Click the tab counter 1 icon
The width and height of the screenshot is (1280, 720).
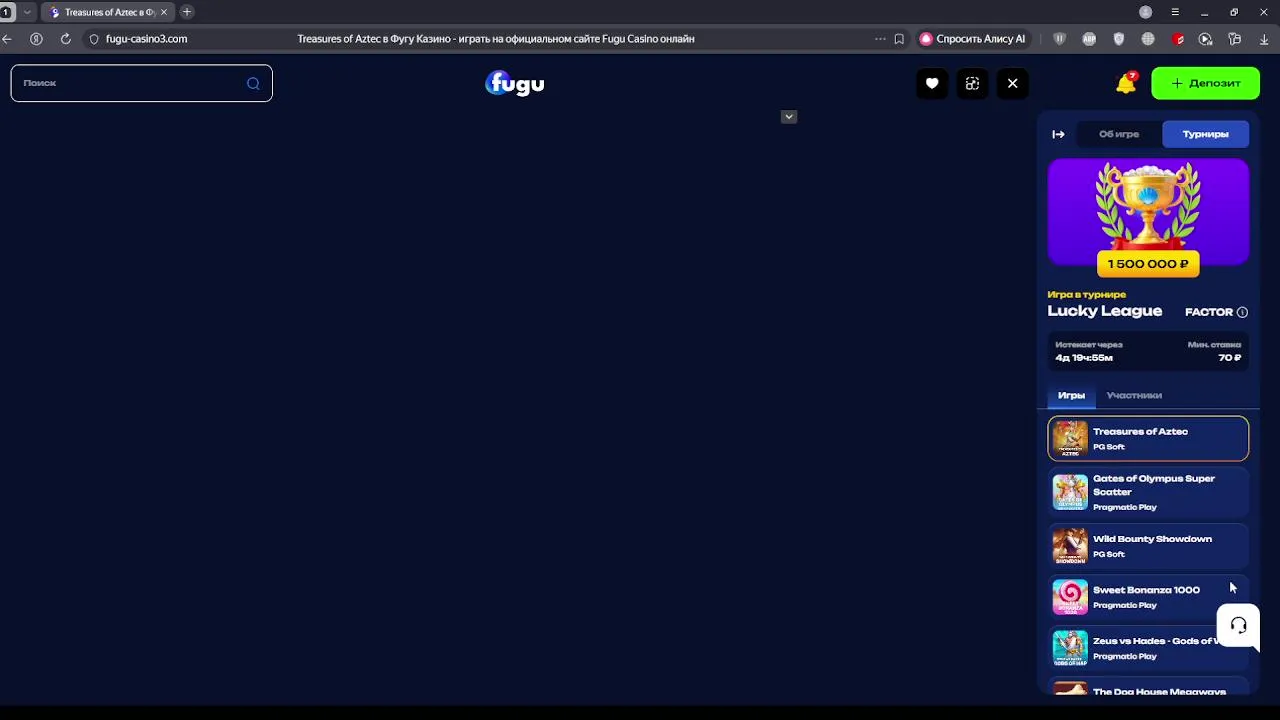[7, 12]
